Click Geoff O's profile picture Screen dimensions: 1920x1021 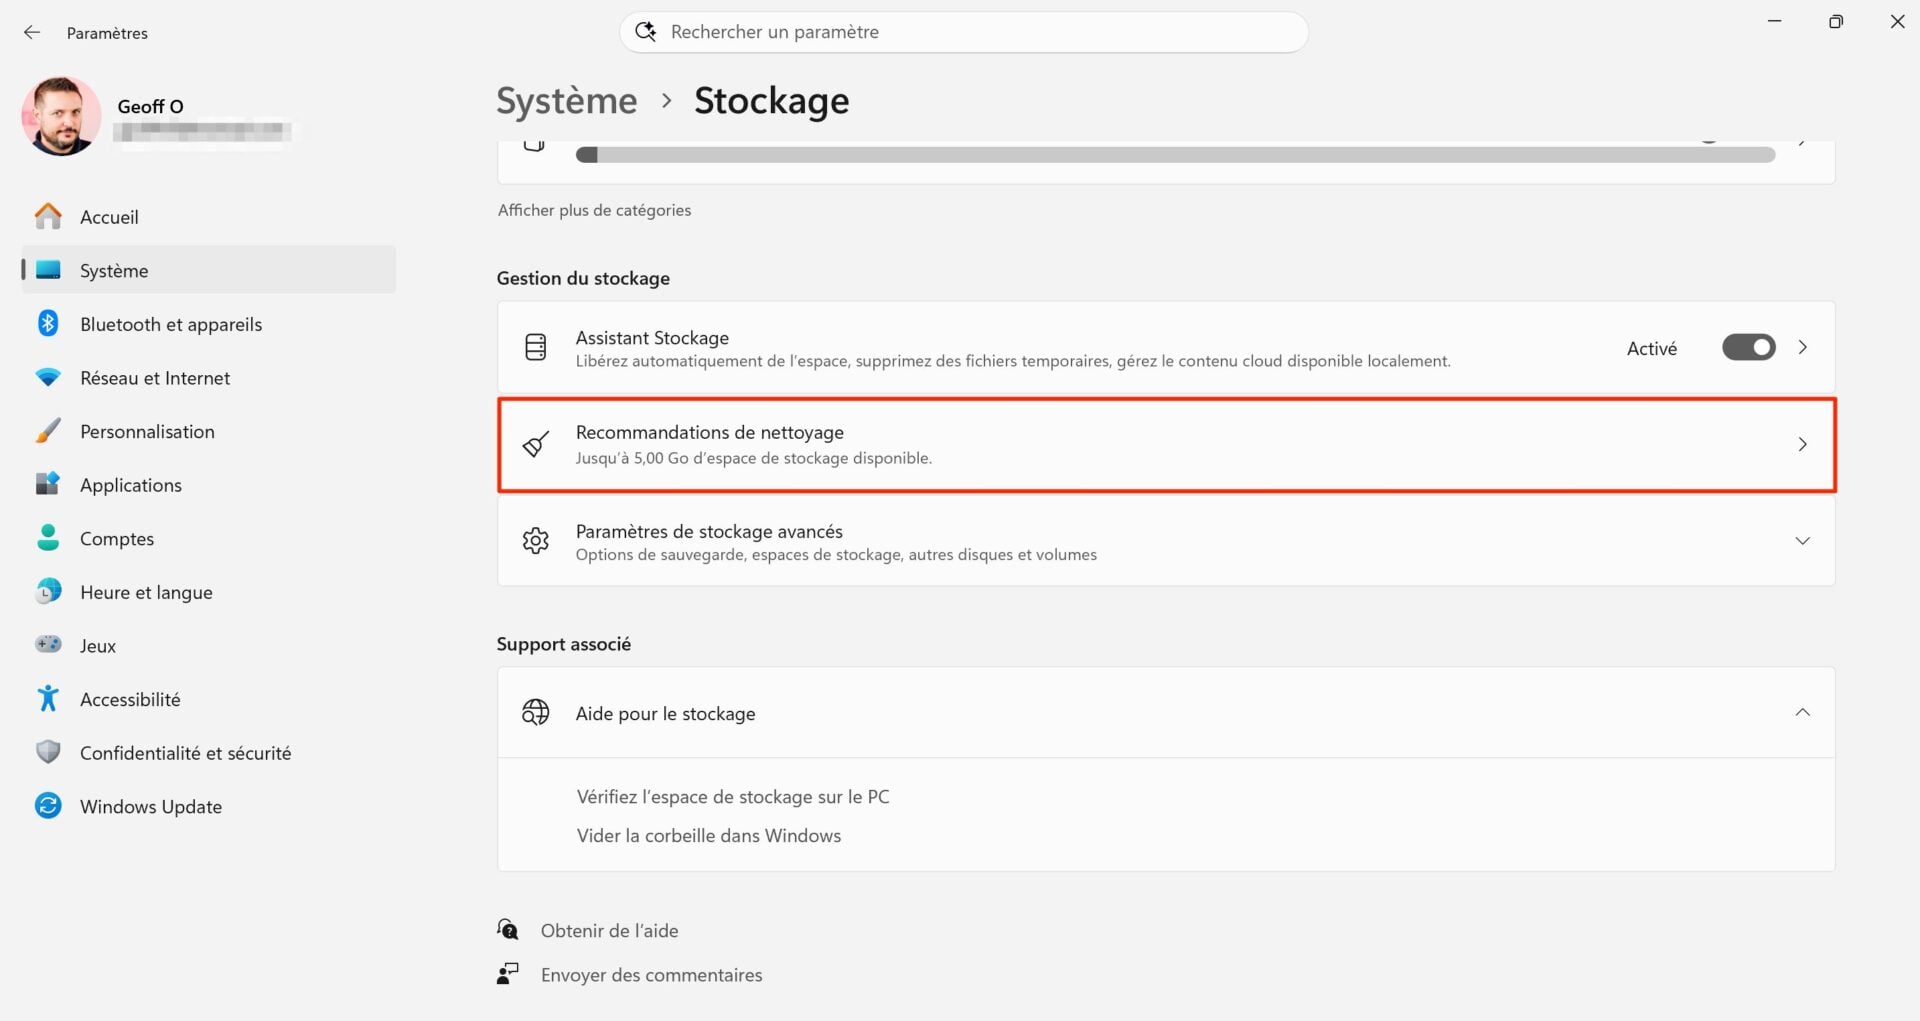tap(61, 115)
